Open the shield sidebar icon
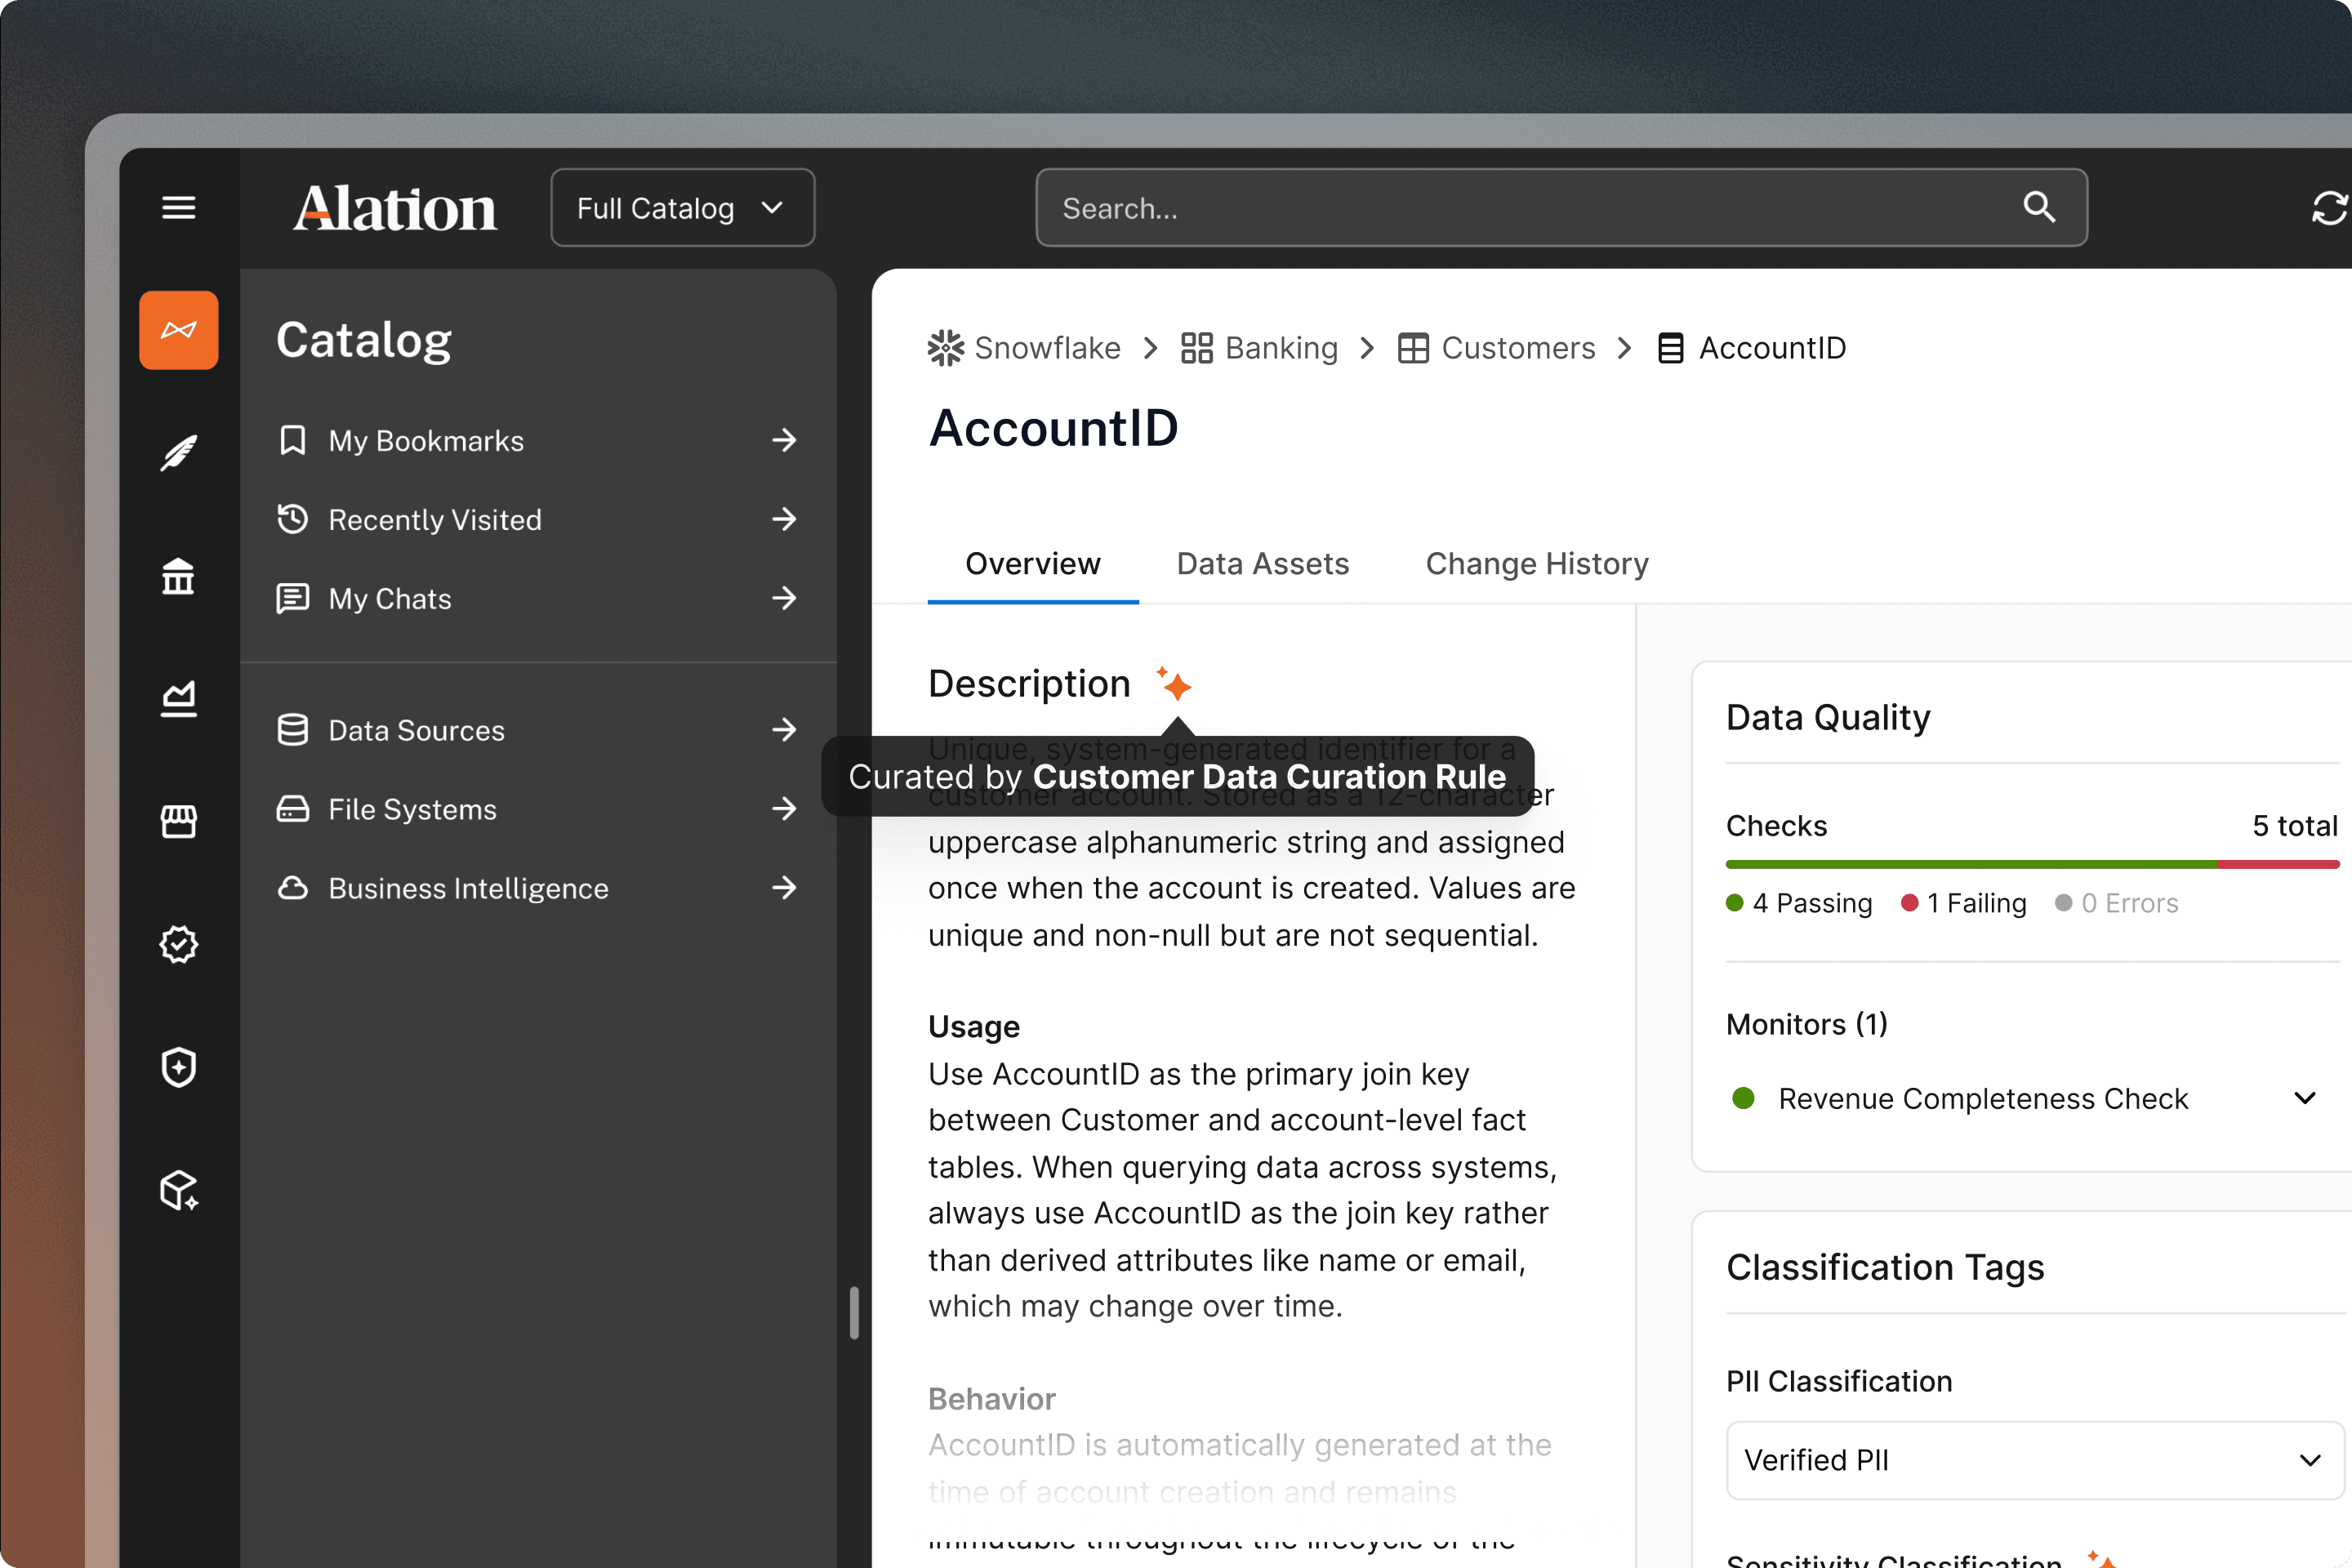The image size is (2352, 1568). pos(179,1067)
